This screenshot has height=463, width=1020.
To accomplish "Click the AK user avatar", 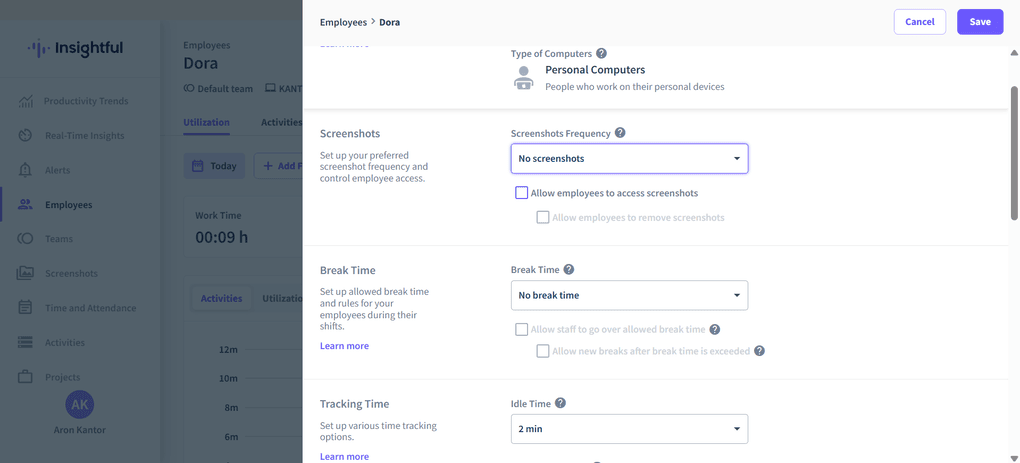I will [x=79, y=404].
